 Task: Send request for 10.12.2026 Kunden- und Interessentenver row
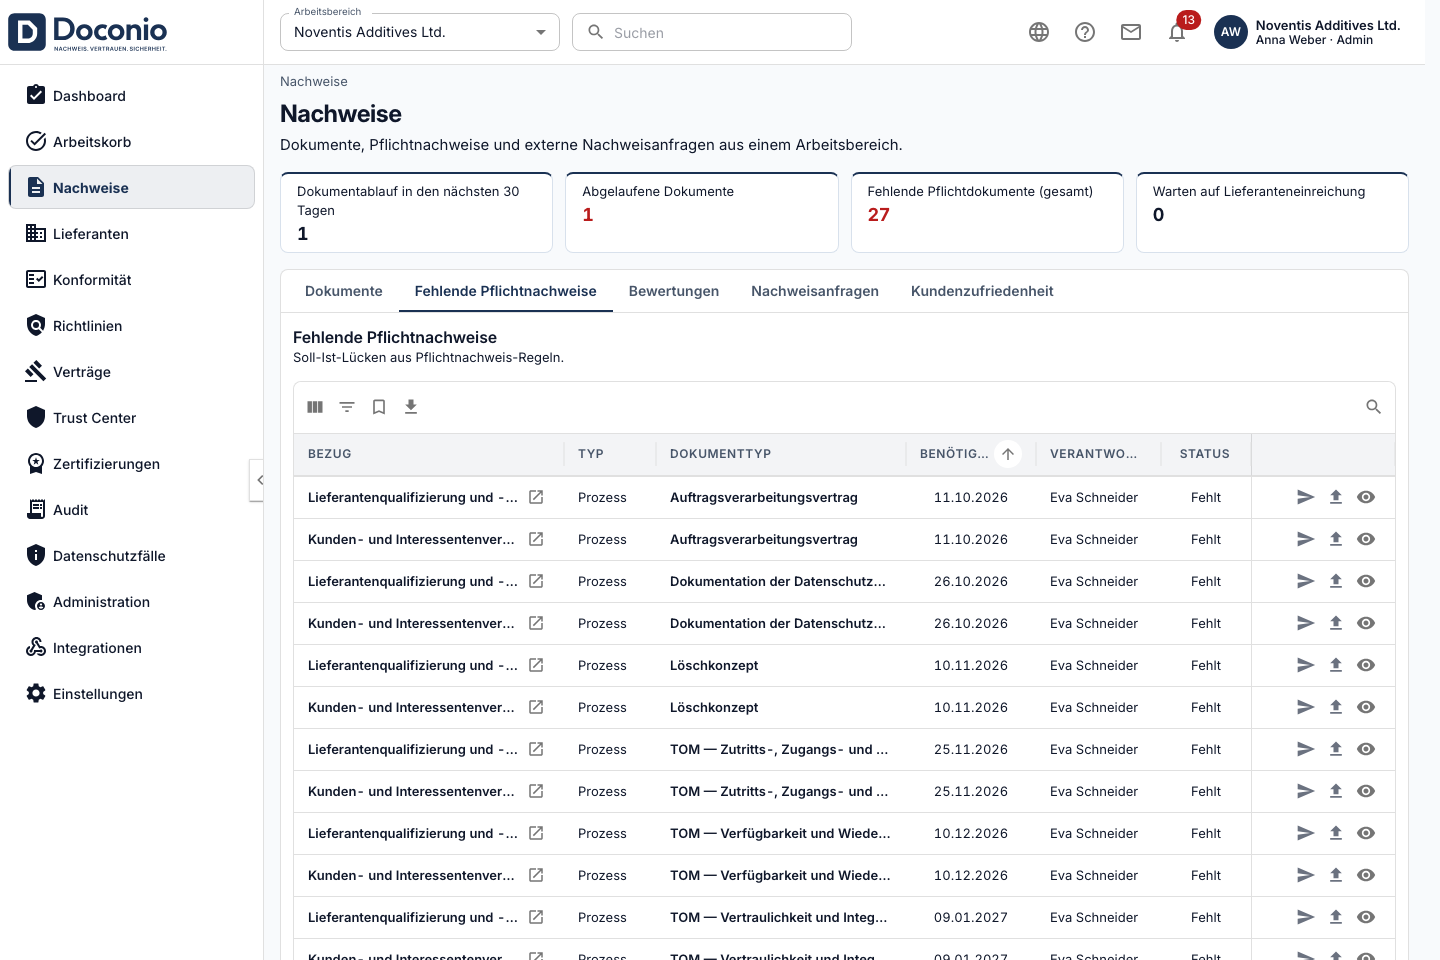pos(1305,875)
